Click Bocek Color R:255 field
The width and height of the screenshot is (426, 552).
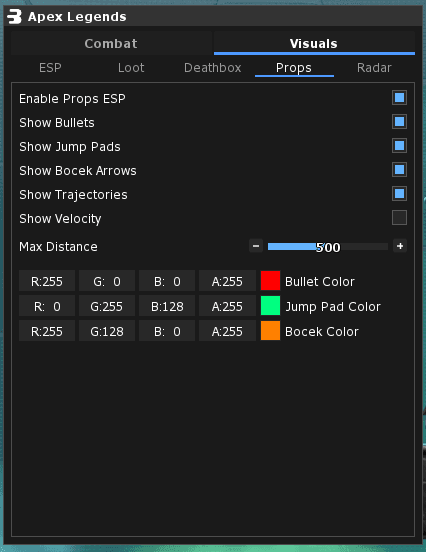point(47,331)
